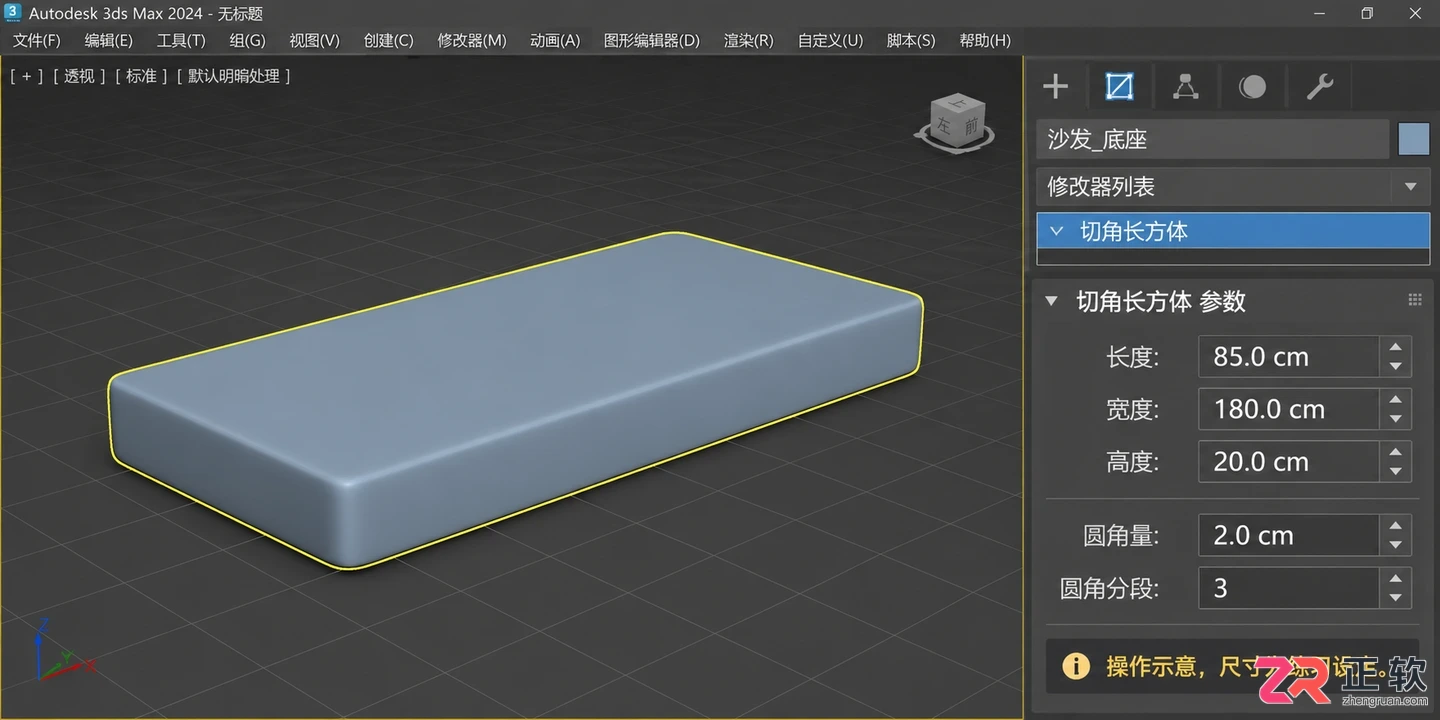1440x720 pixels.
Task: Decrease 圆角量 with spinner down arrow
Action: coord(1395,545)
